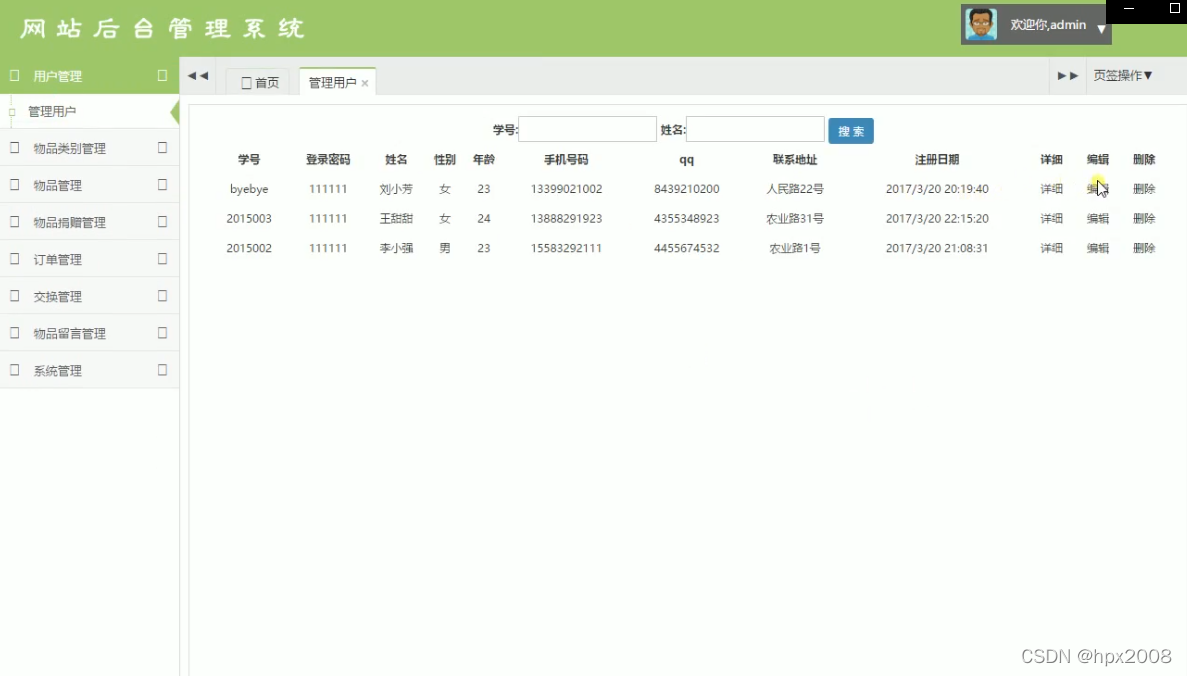This screenshot has width=1187, height=676.
Task: Click the icon left of 物品捐赠管理
Action: click(x=14, y=222)
